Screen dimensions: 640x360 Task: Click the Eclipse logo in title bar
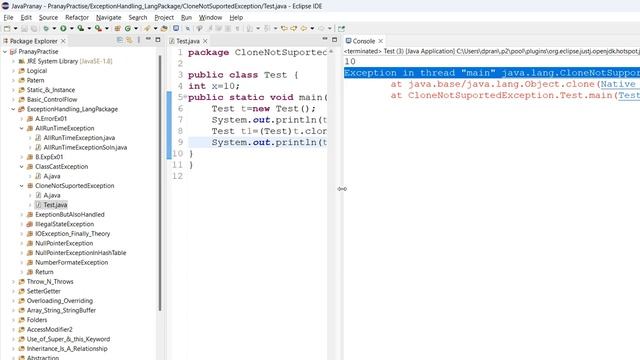5,6
